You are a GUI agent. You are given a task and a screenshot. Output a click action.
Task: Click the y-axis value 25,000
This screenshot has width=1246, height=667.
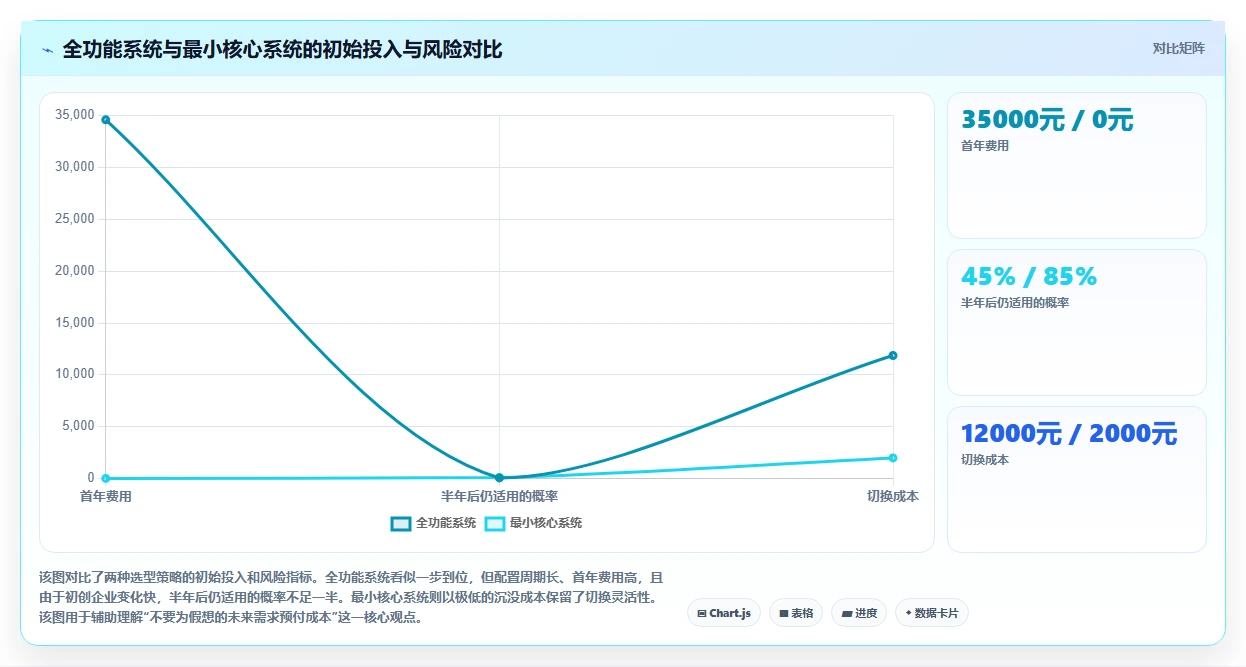pyautogui.click(x=76, y=219)
